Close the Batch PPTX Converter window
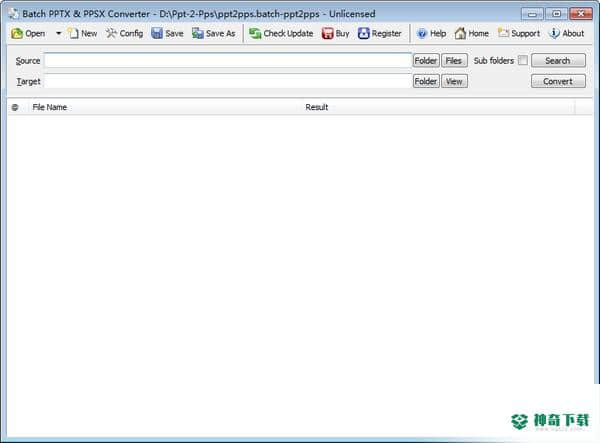The height and width of the screenshot is (443, 600). pyautogui.click(x=581, y=14)
